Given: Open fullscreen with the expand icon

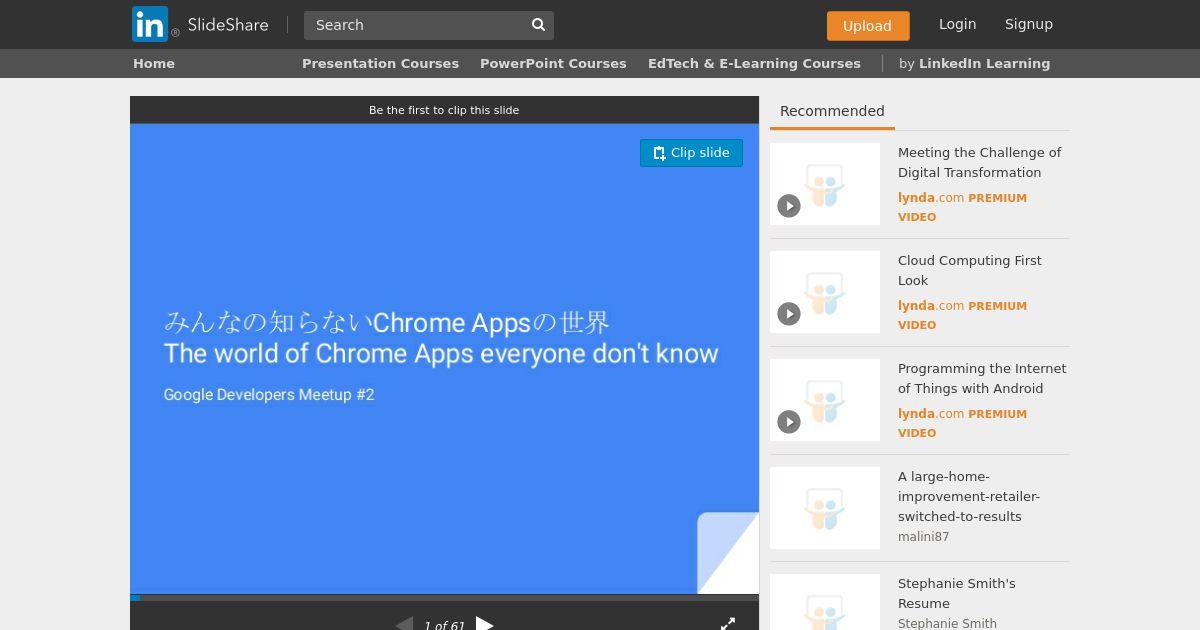Looking at the screenshot, I should tap(728, 624).
